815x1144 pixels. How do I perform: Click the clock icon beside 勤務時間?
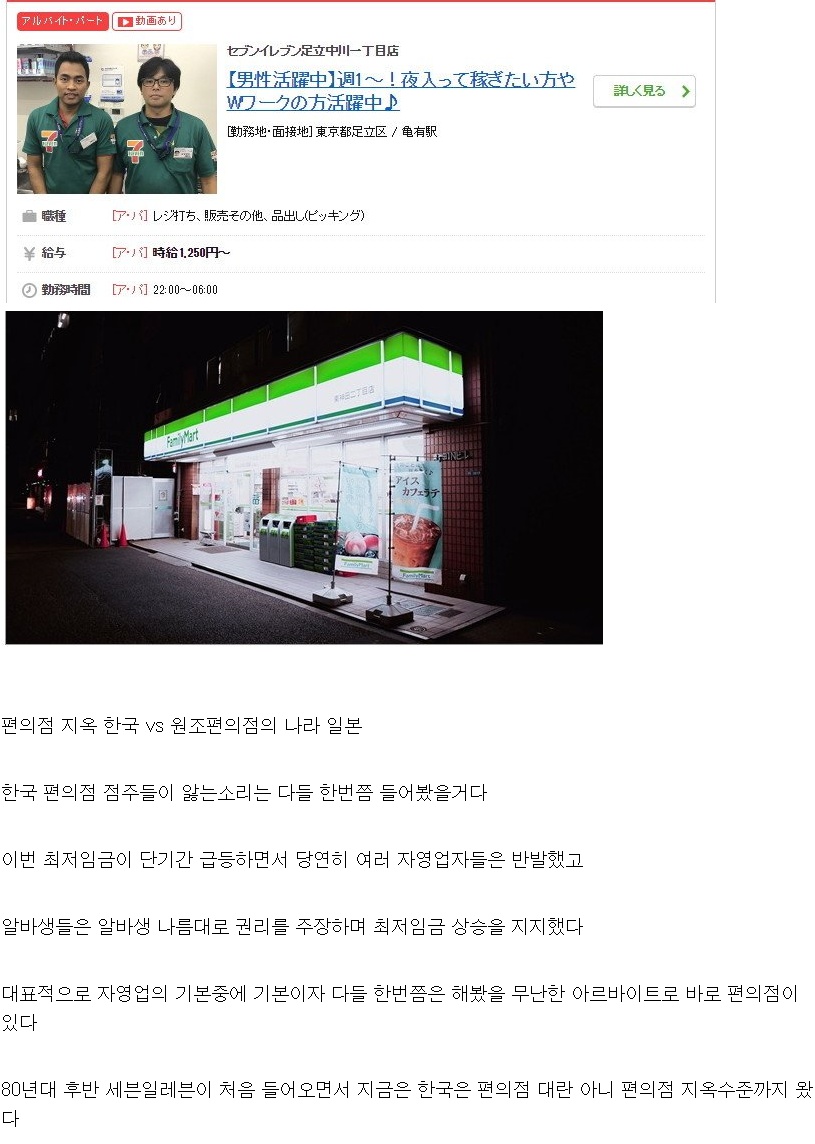pos(29,290)
